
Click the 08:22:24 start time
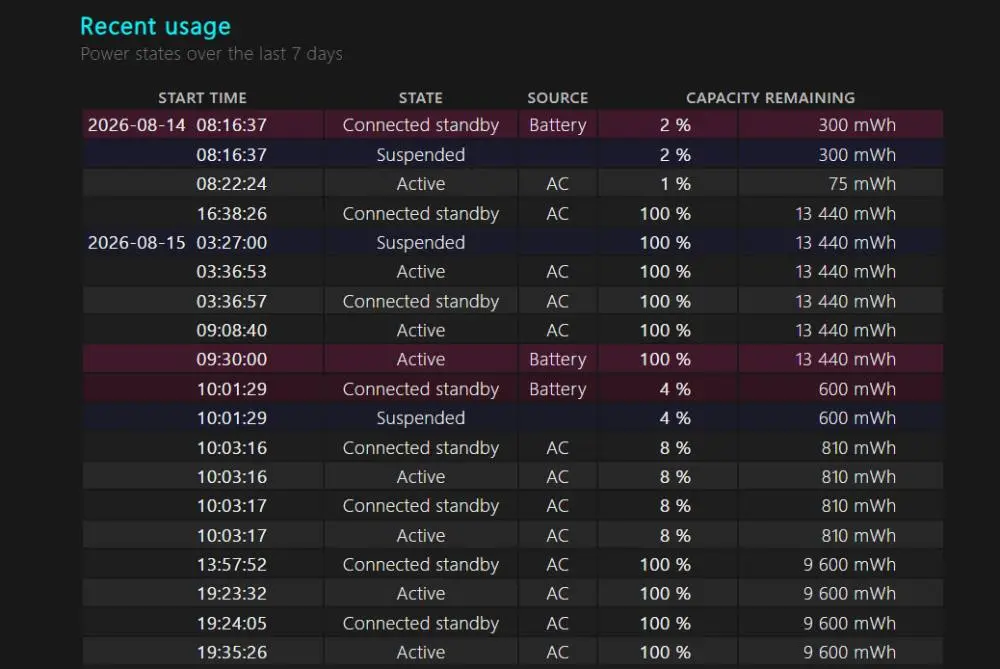click(x=232, y=184)
